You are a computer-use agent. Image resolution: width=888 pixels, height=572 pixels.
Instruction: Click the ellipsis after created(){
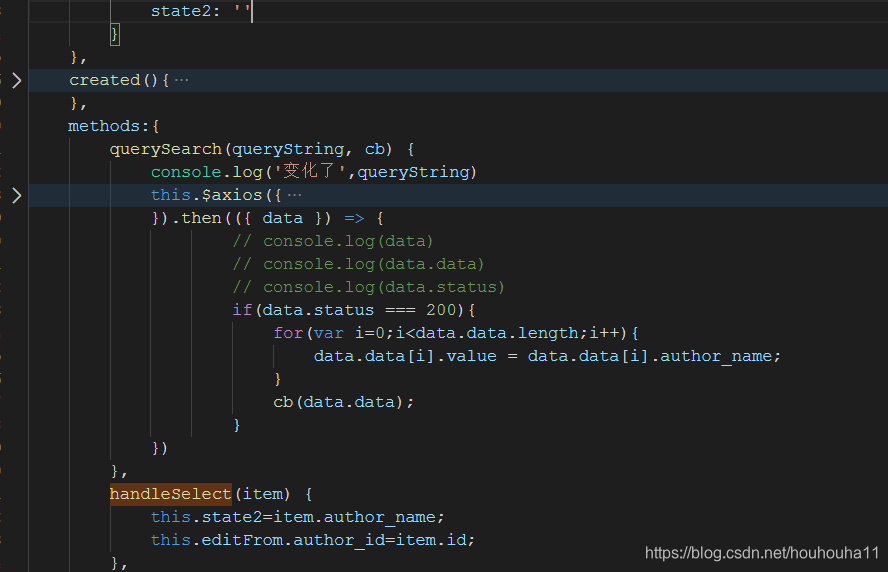click(x=181, y=80)
